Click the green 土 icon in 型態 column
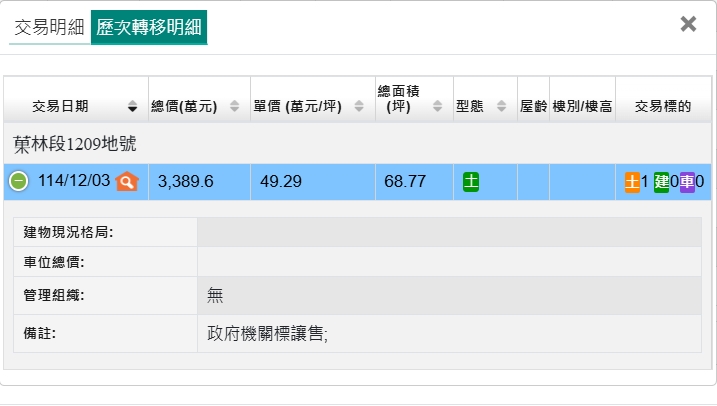The image size is (717, 406). [471, 181]
